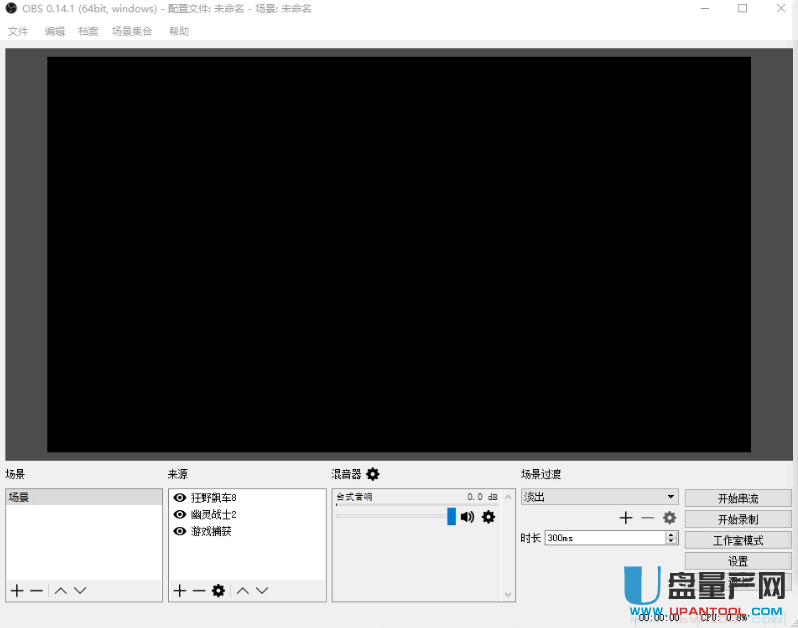798x628 pixels.
Task: Enable 工作室模式 studio mode
Action: click(738, 540)
